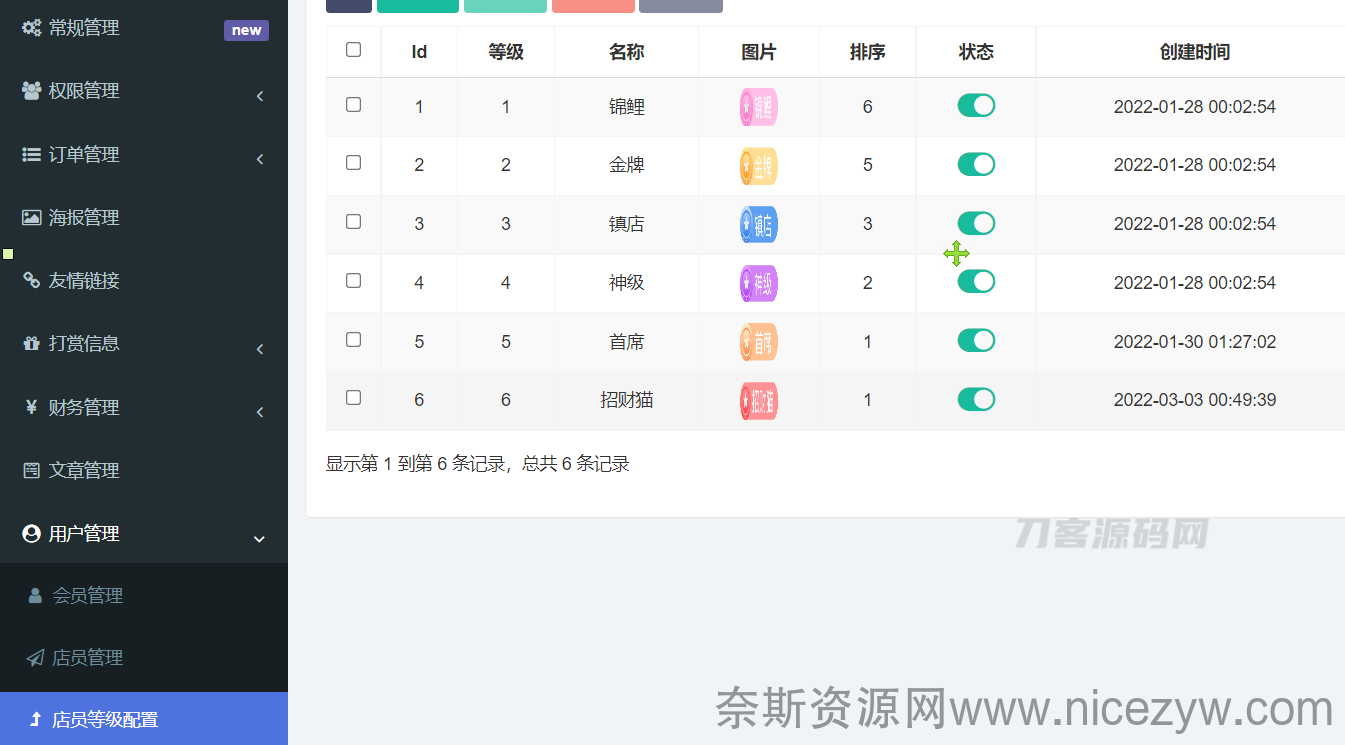Click the 图片 column header
This screenshot has height=745, width=1345.
click(759, 52)
